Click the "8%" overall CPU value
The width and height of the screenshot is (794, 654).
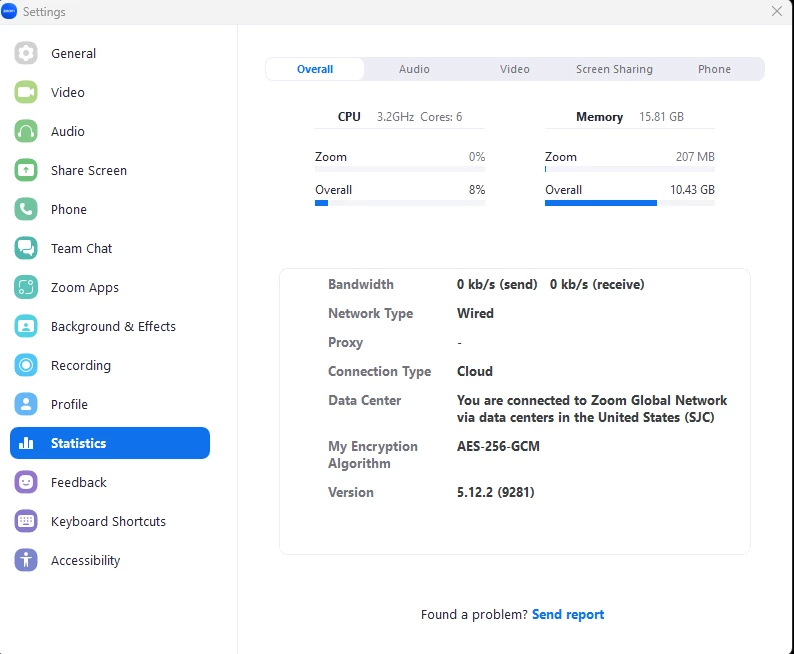(x=477, y=190)
